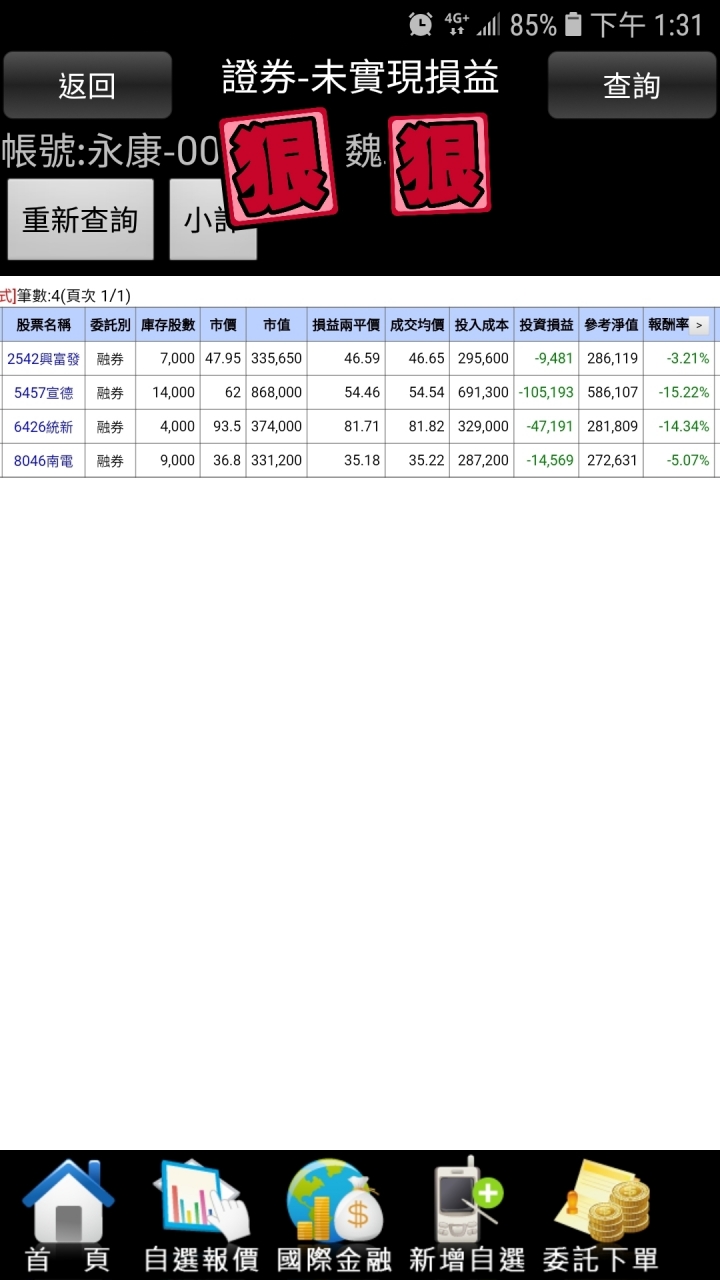Click the -105,193 loss value
720x1280 pixels.
(x=546, y=392)
